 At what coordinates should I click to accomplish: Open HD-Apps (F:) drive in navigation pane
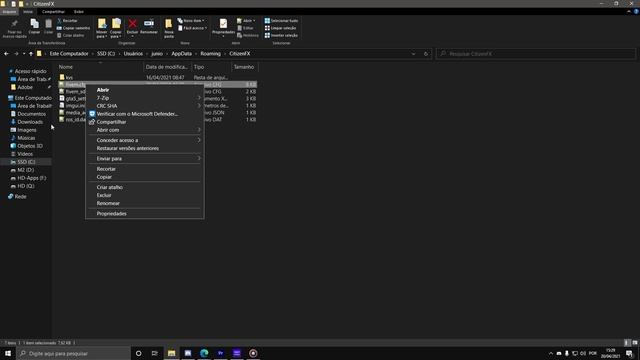(31, 178)
